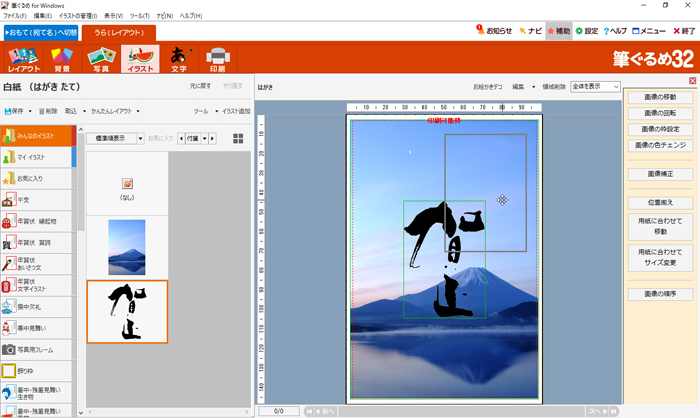Select the 背景 (Background) icon

(62, 59)
